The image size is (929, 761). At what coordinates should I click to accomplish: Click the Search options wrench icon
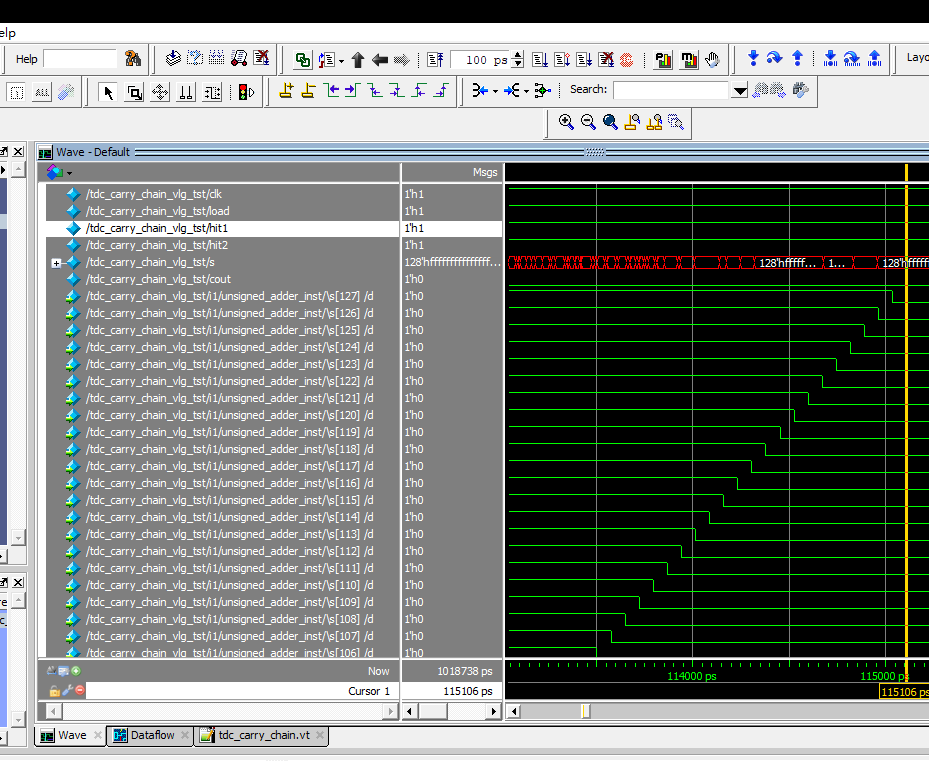[800, 90]
